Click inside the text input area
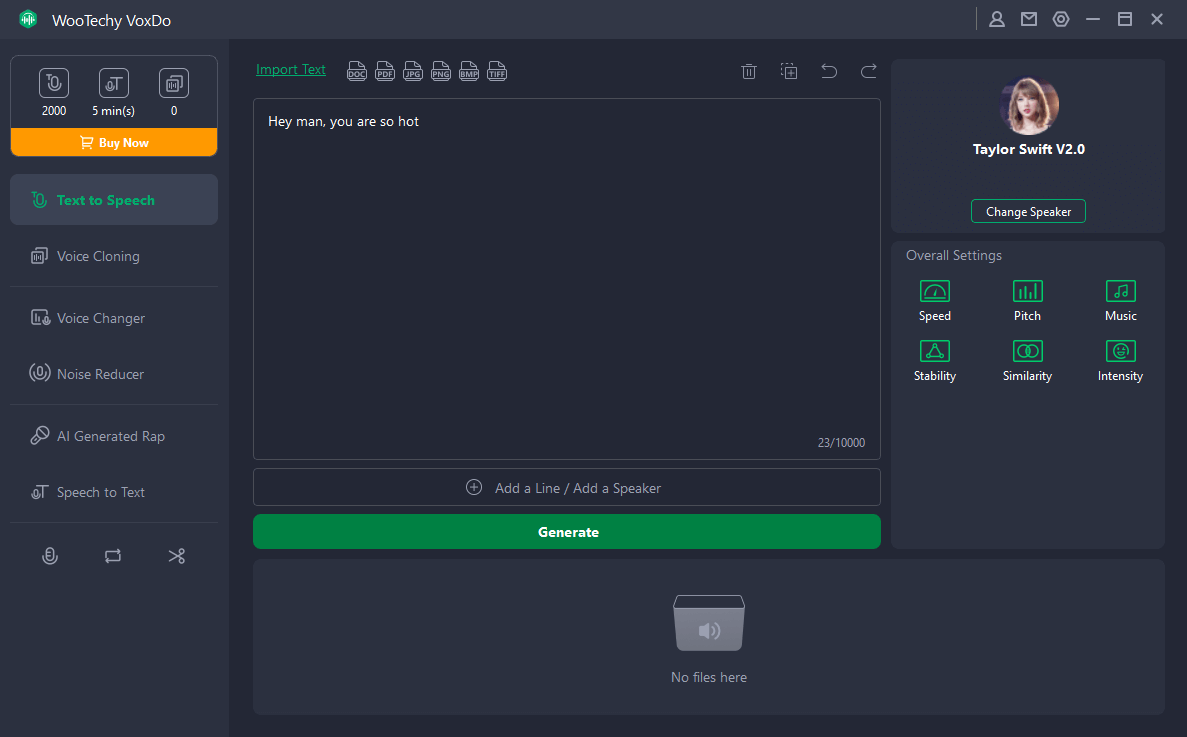Image resolution: width=1187 pixels, height=737 pixels. coord(566,280)
